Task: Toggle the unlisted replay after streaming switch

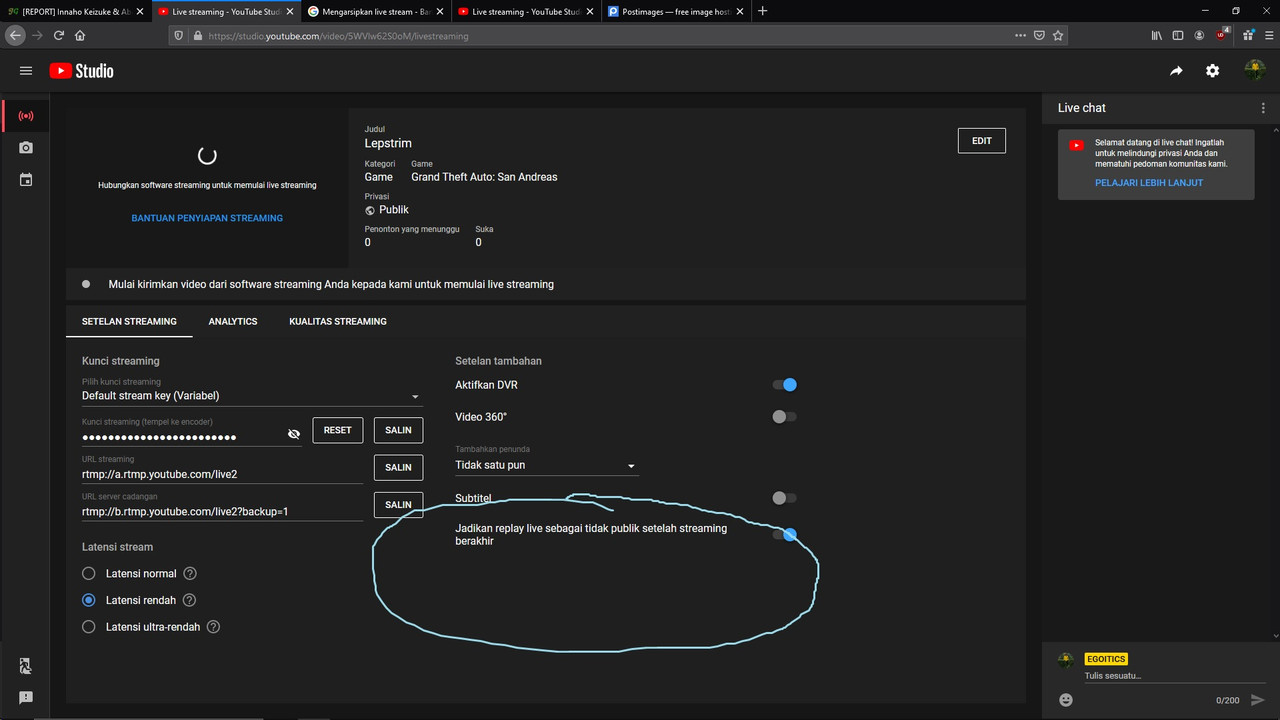Action: (x=784, y=535)
